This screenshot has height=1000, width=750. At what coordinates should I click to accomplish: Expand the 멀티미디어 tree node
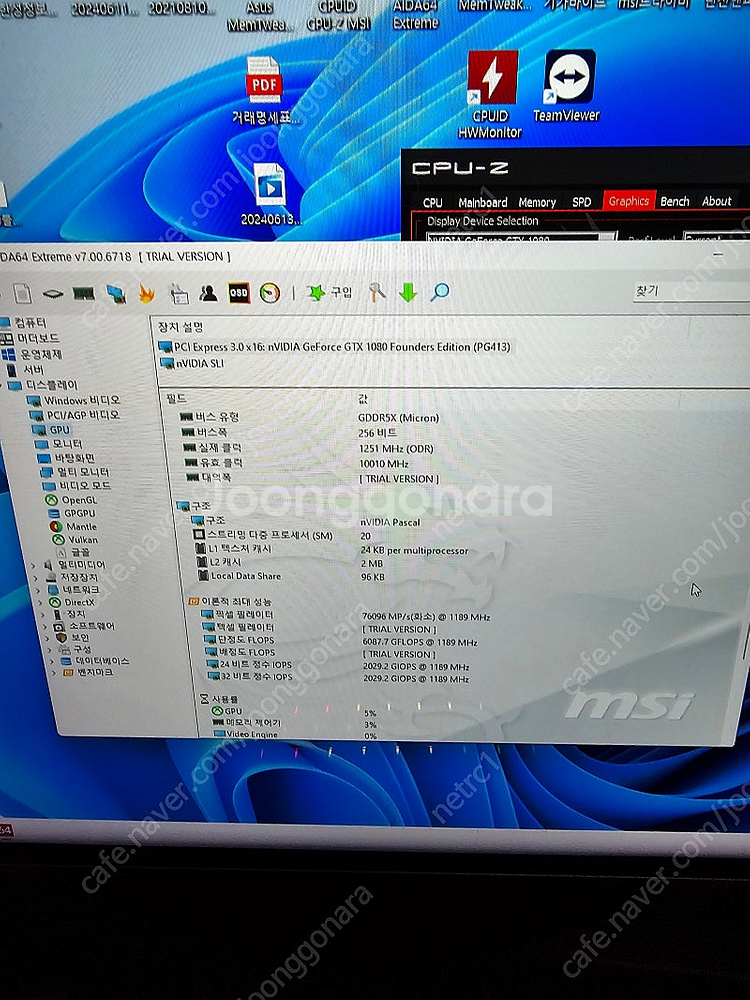[x=34, y=565]
